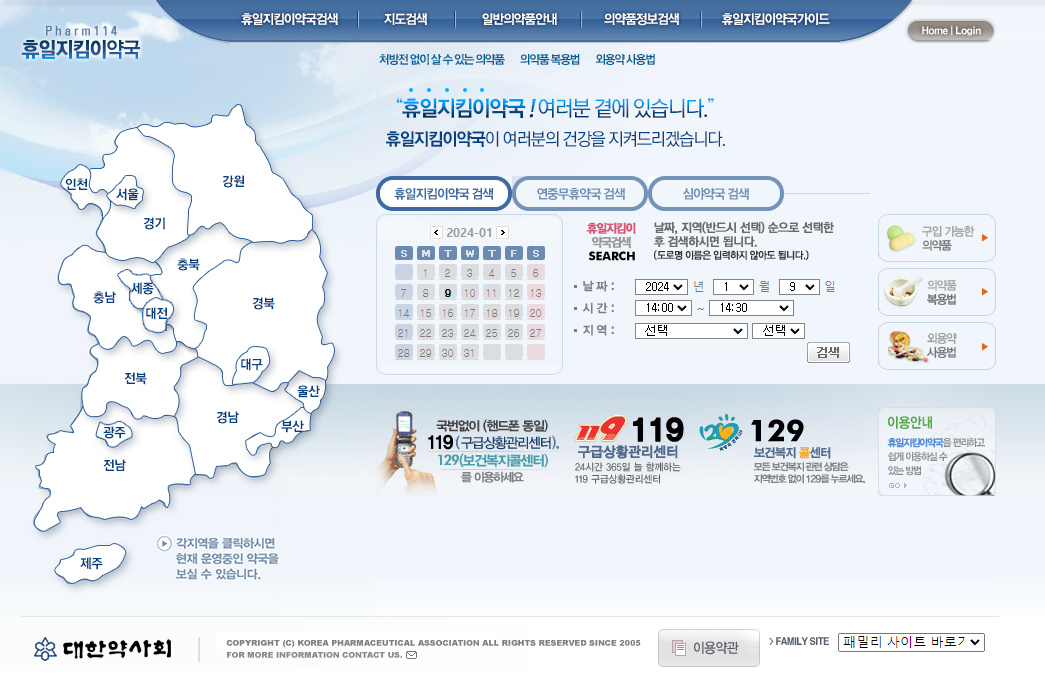Image resolution: width=1045 pixels, height=693 pixels.
Task: Open the month dropdown showing 1
Action: click(x=733, y=287)
